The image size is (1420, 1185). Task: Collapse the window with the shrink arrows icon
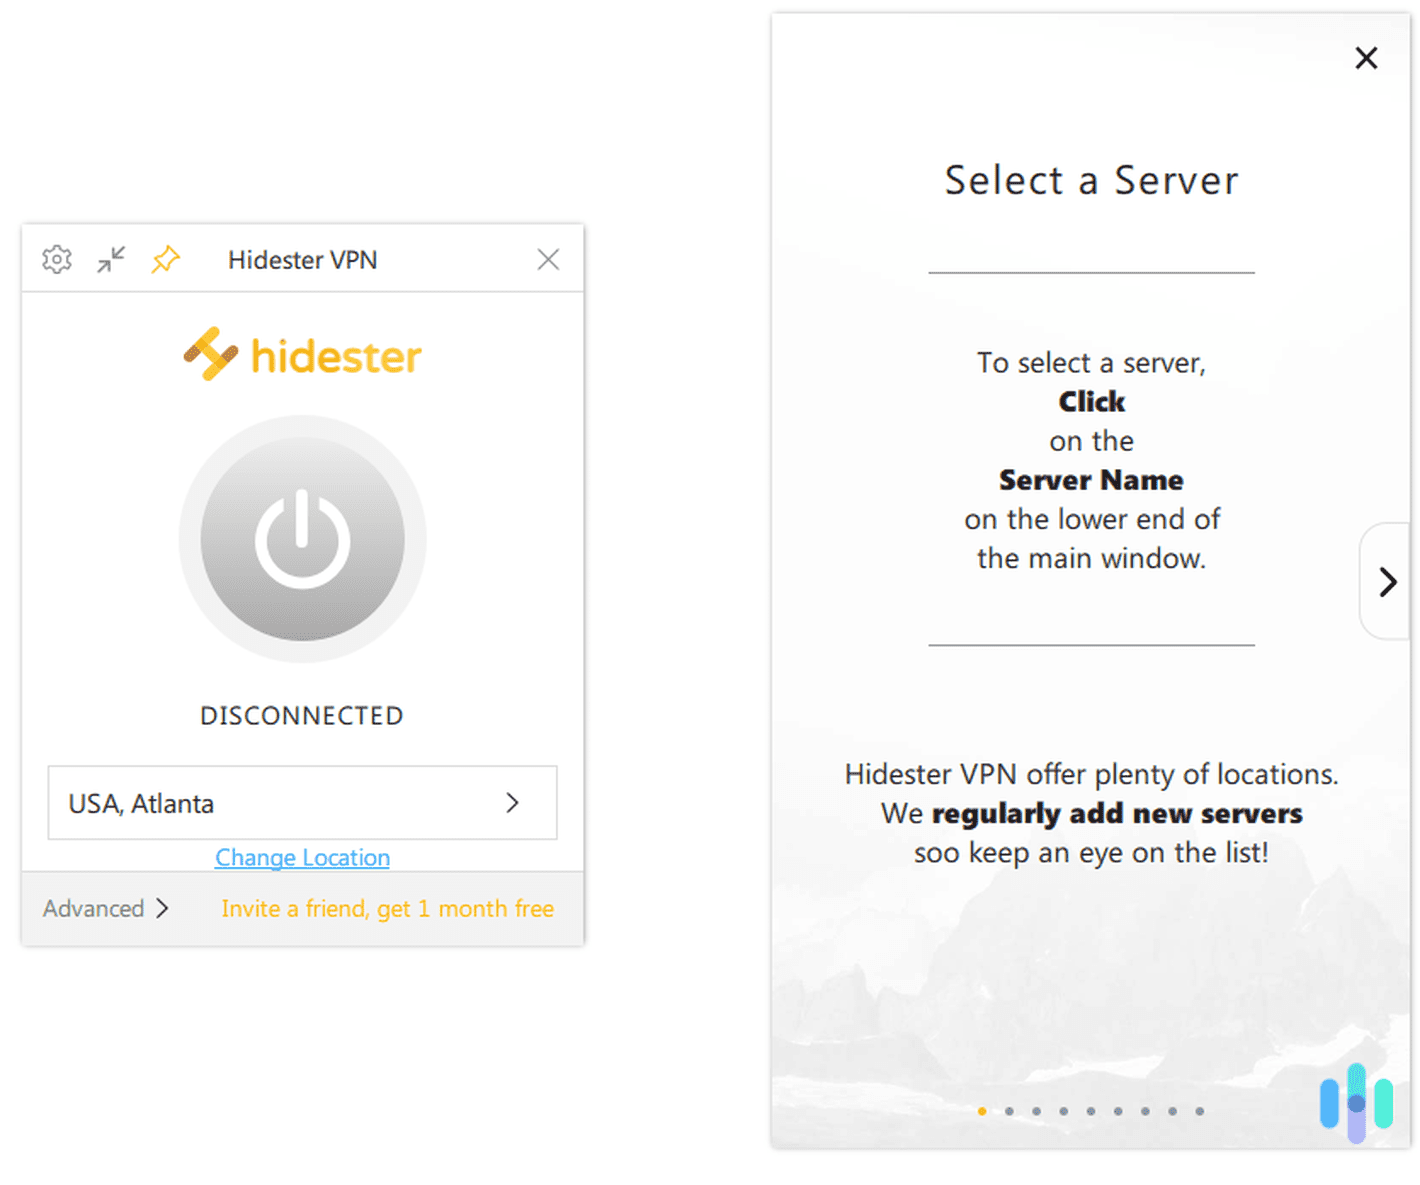click(110, 259)
